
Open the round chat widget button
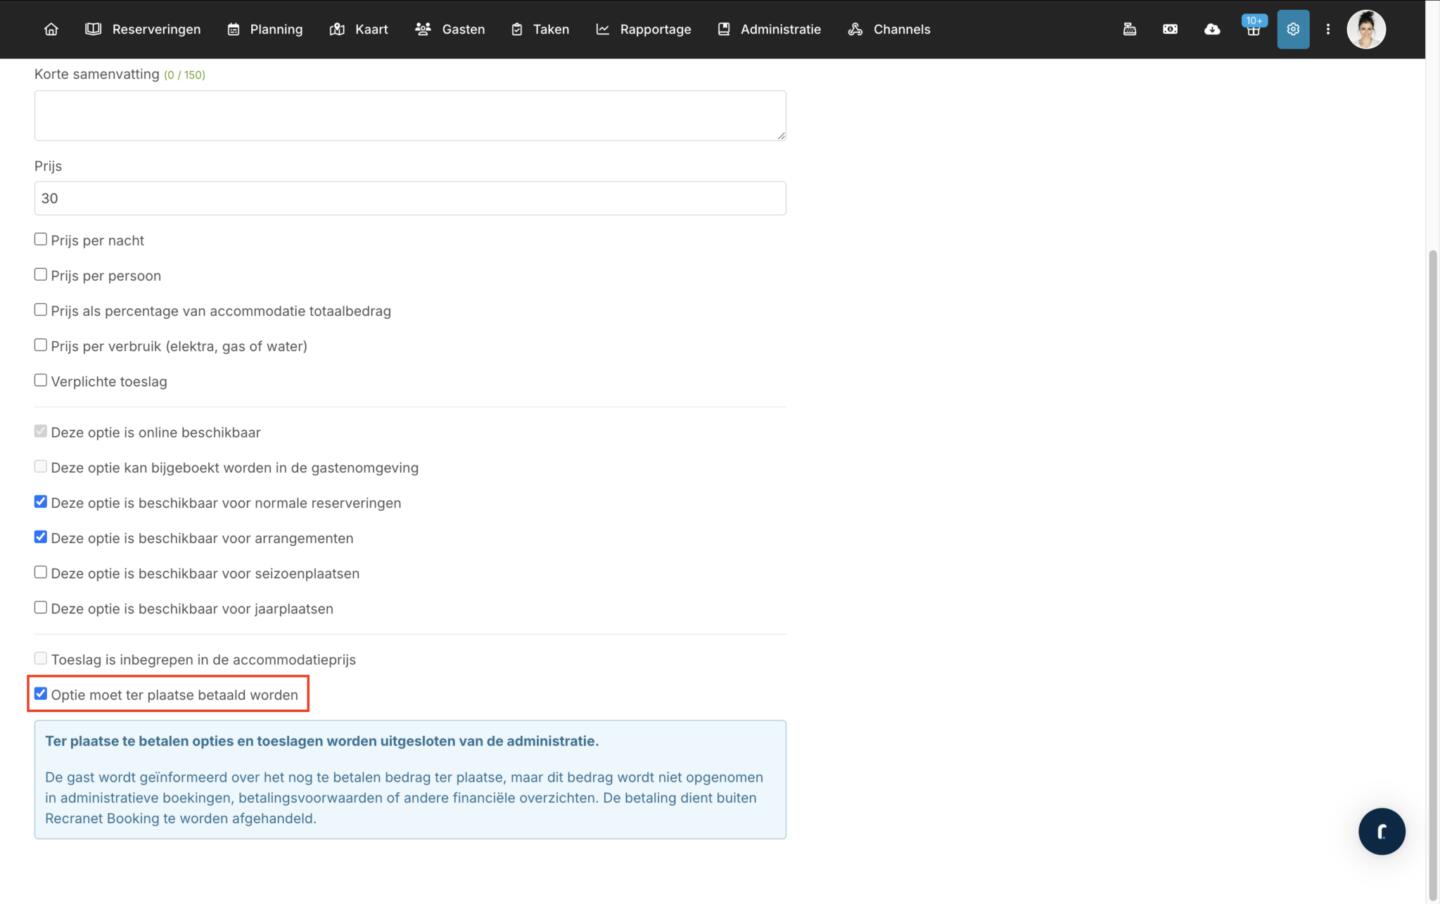click(x=1381, y=831)
